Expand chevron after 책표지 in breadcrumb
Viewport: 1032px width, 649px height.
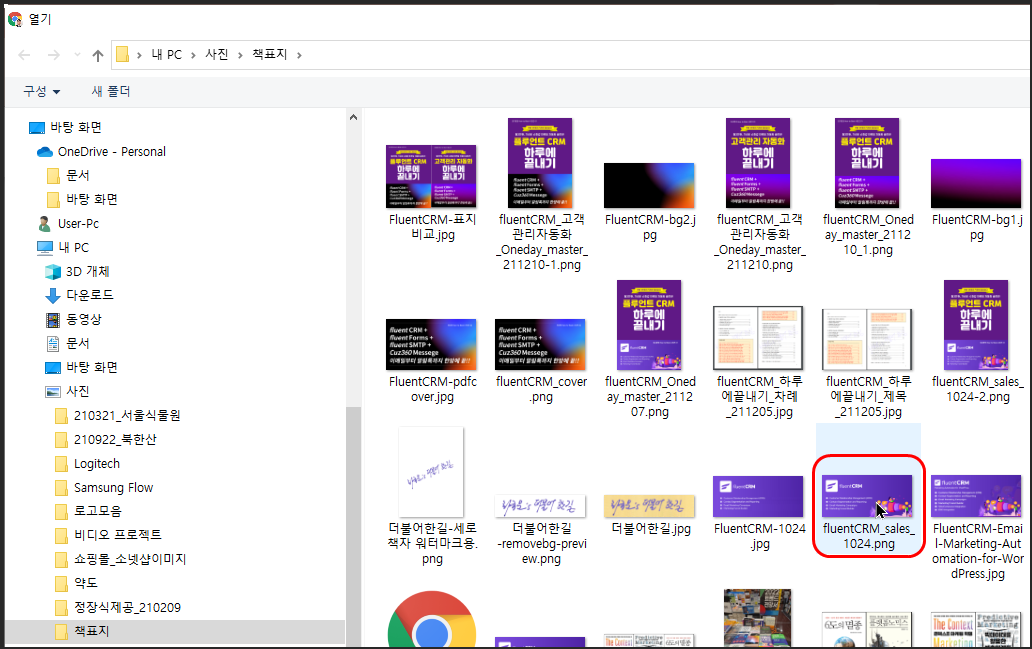tap(299, 55)
